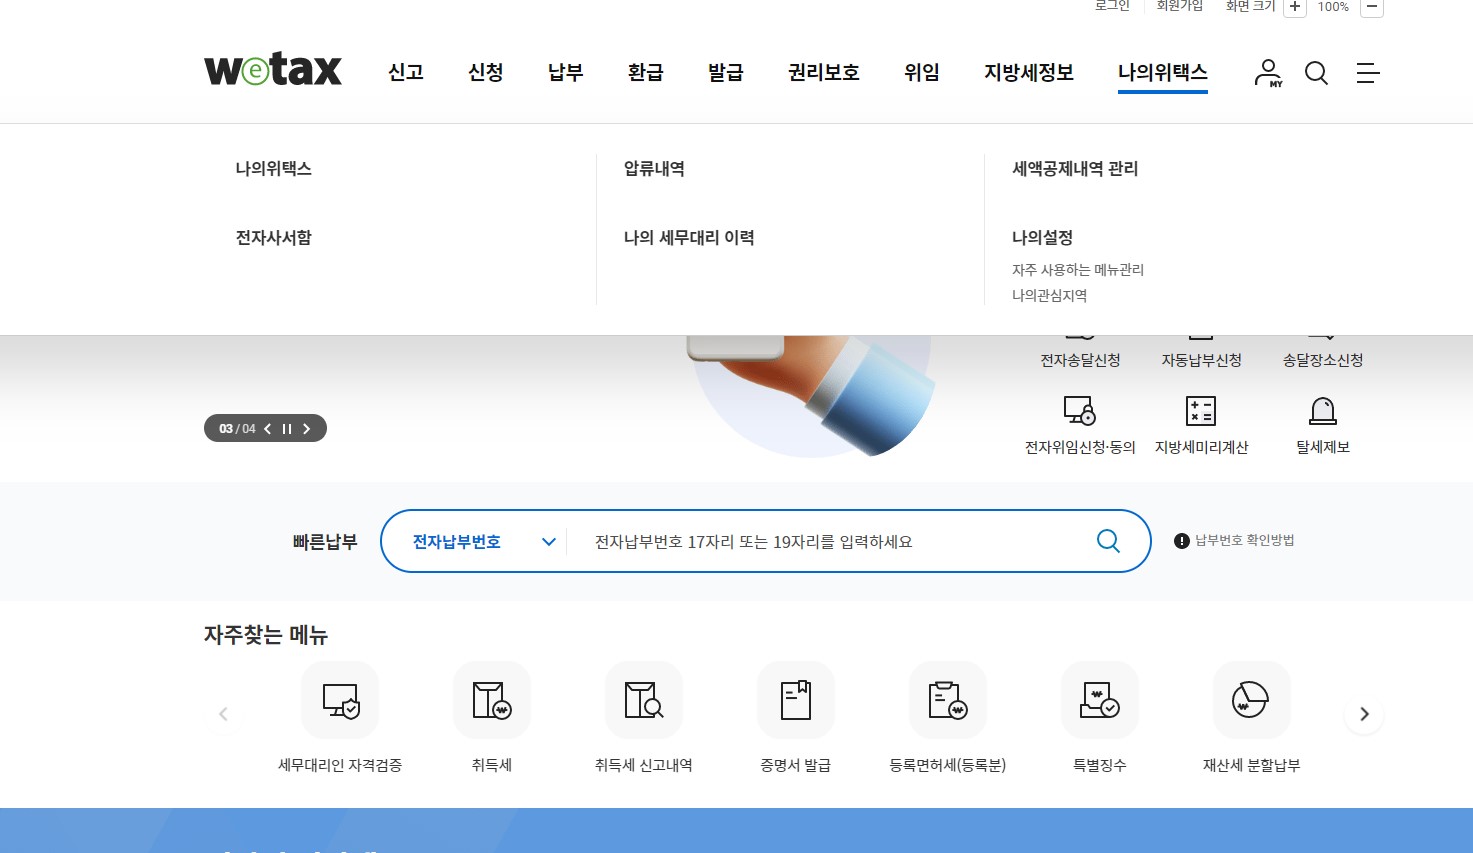This screenshot has height=853, width=1473.
Task: Click the right arrow in 자주찾는 메뉴
Action: tap(1363, 714)
